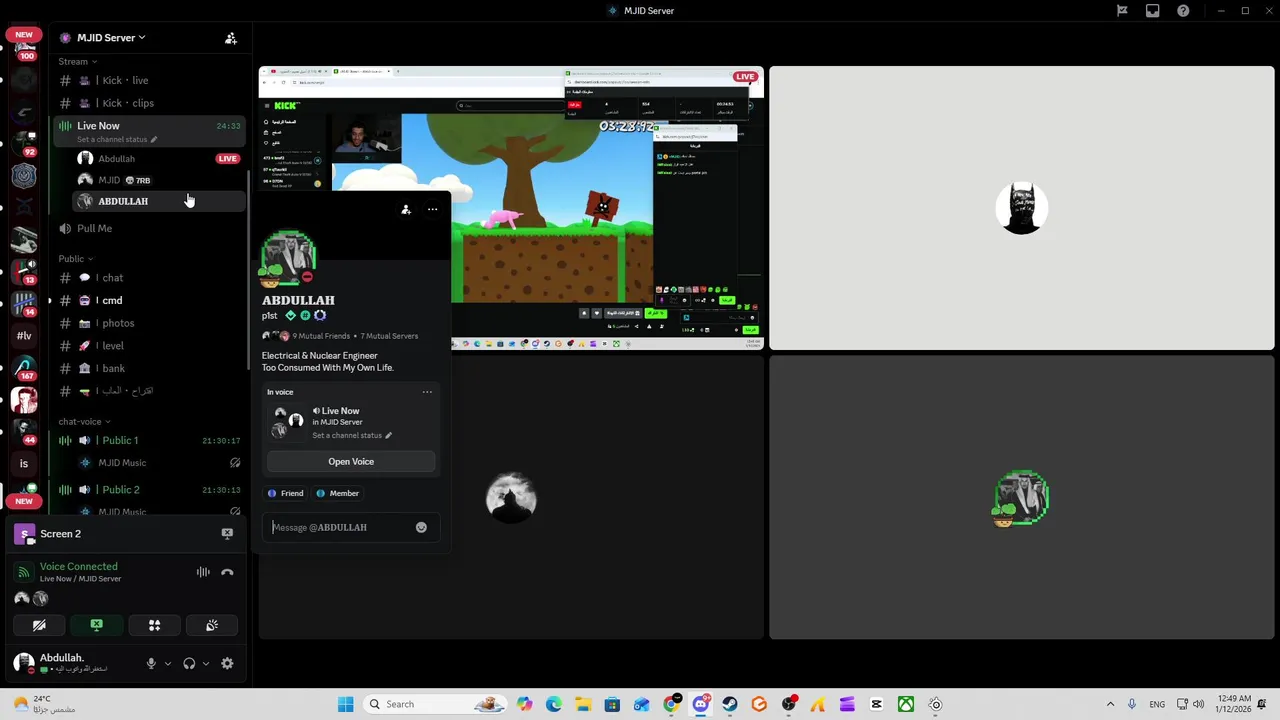Toggle camera on in voice panel
1280x720 pixels.
[39, 625]
